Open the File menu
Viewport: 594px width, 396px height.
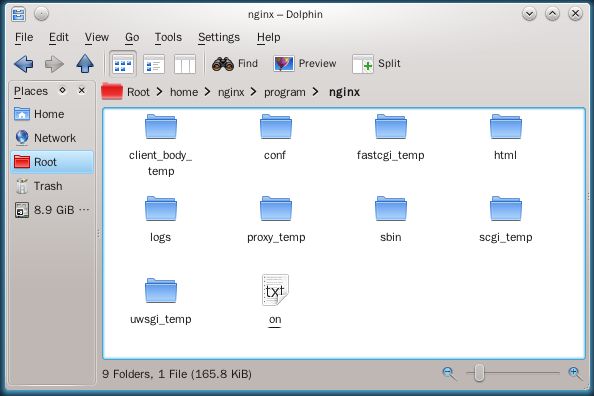(24, 37)
